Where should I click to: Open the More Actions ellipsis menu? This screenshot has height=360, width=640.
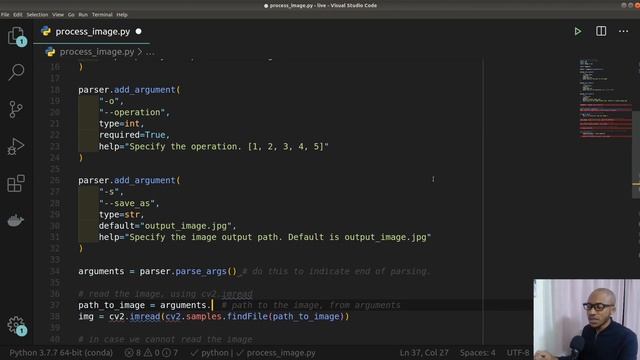[623, 31]
